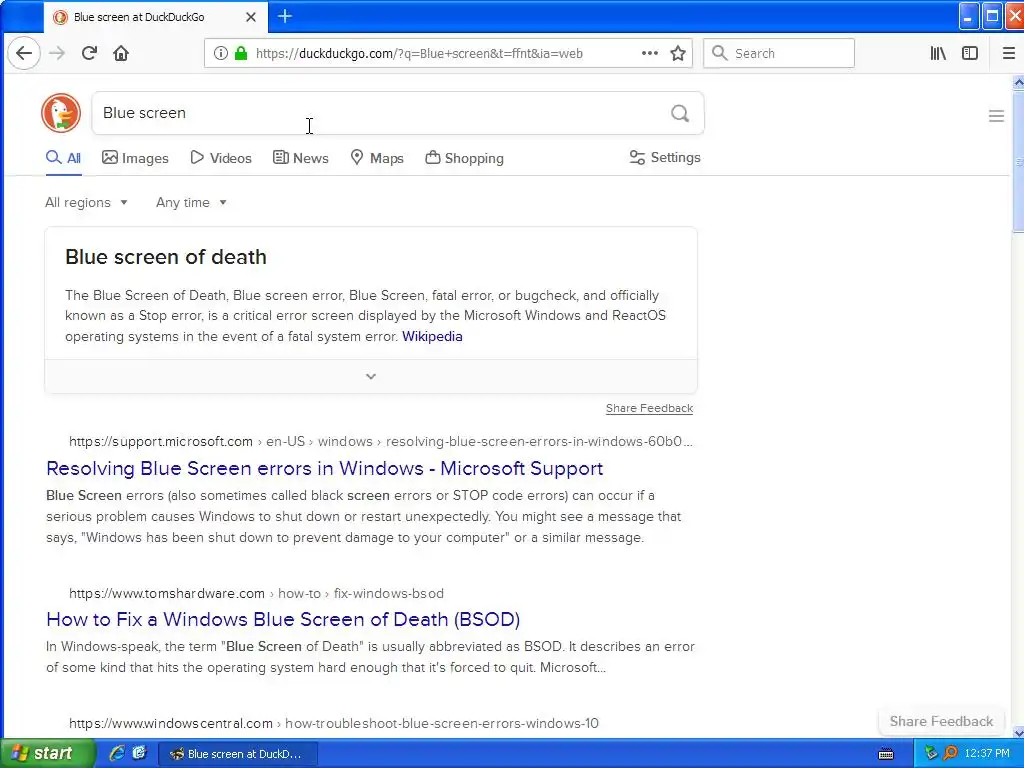Click the forward navigation arrow
Screen dimensions: 1024x768
point(57,53)
